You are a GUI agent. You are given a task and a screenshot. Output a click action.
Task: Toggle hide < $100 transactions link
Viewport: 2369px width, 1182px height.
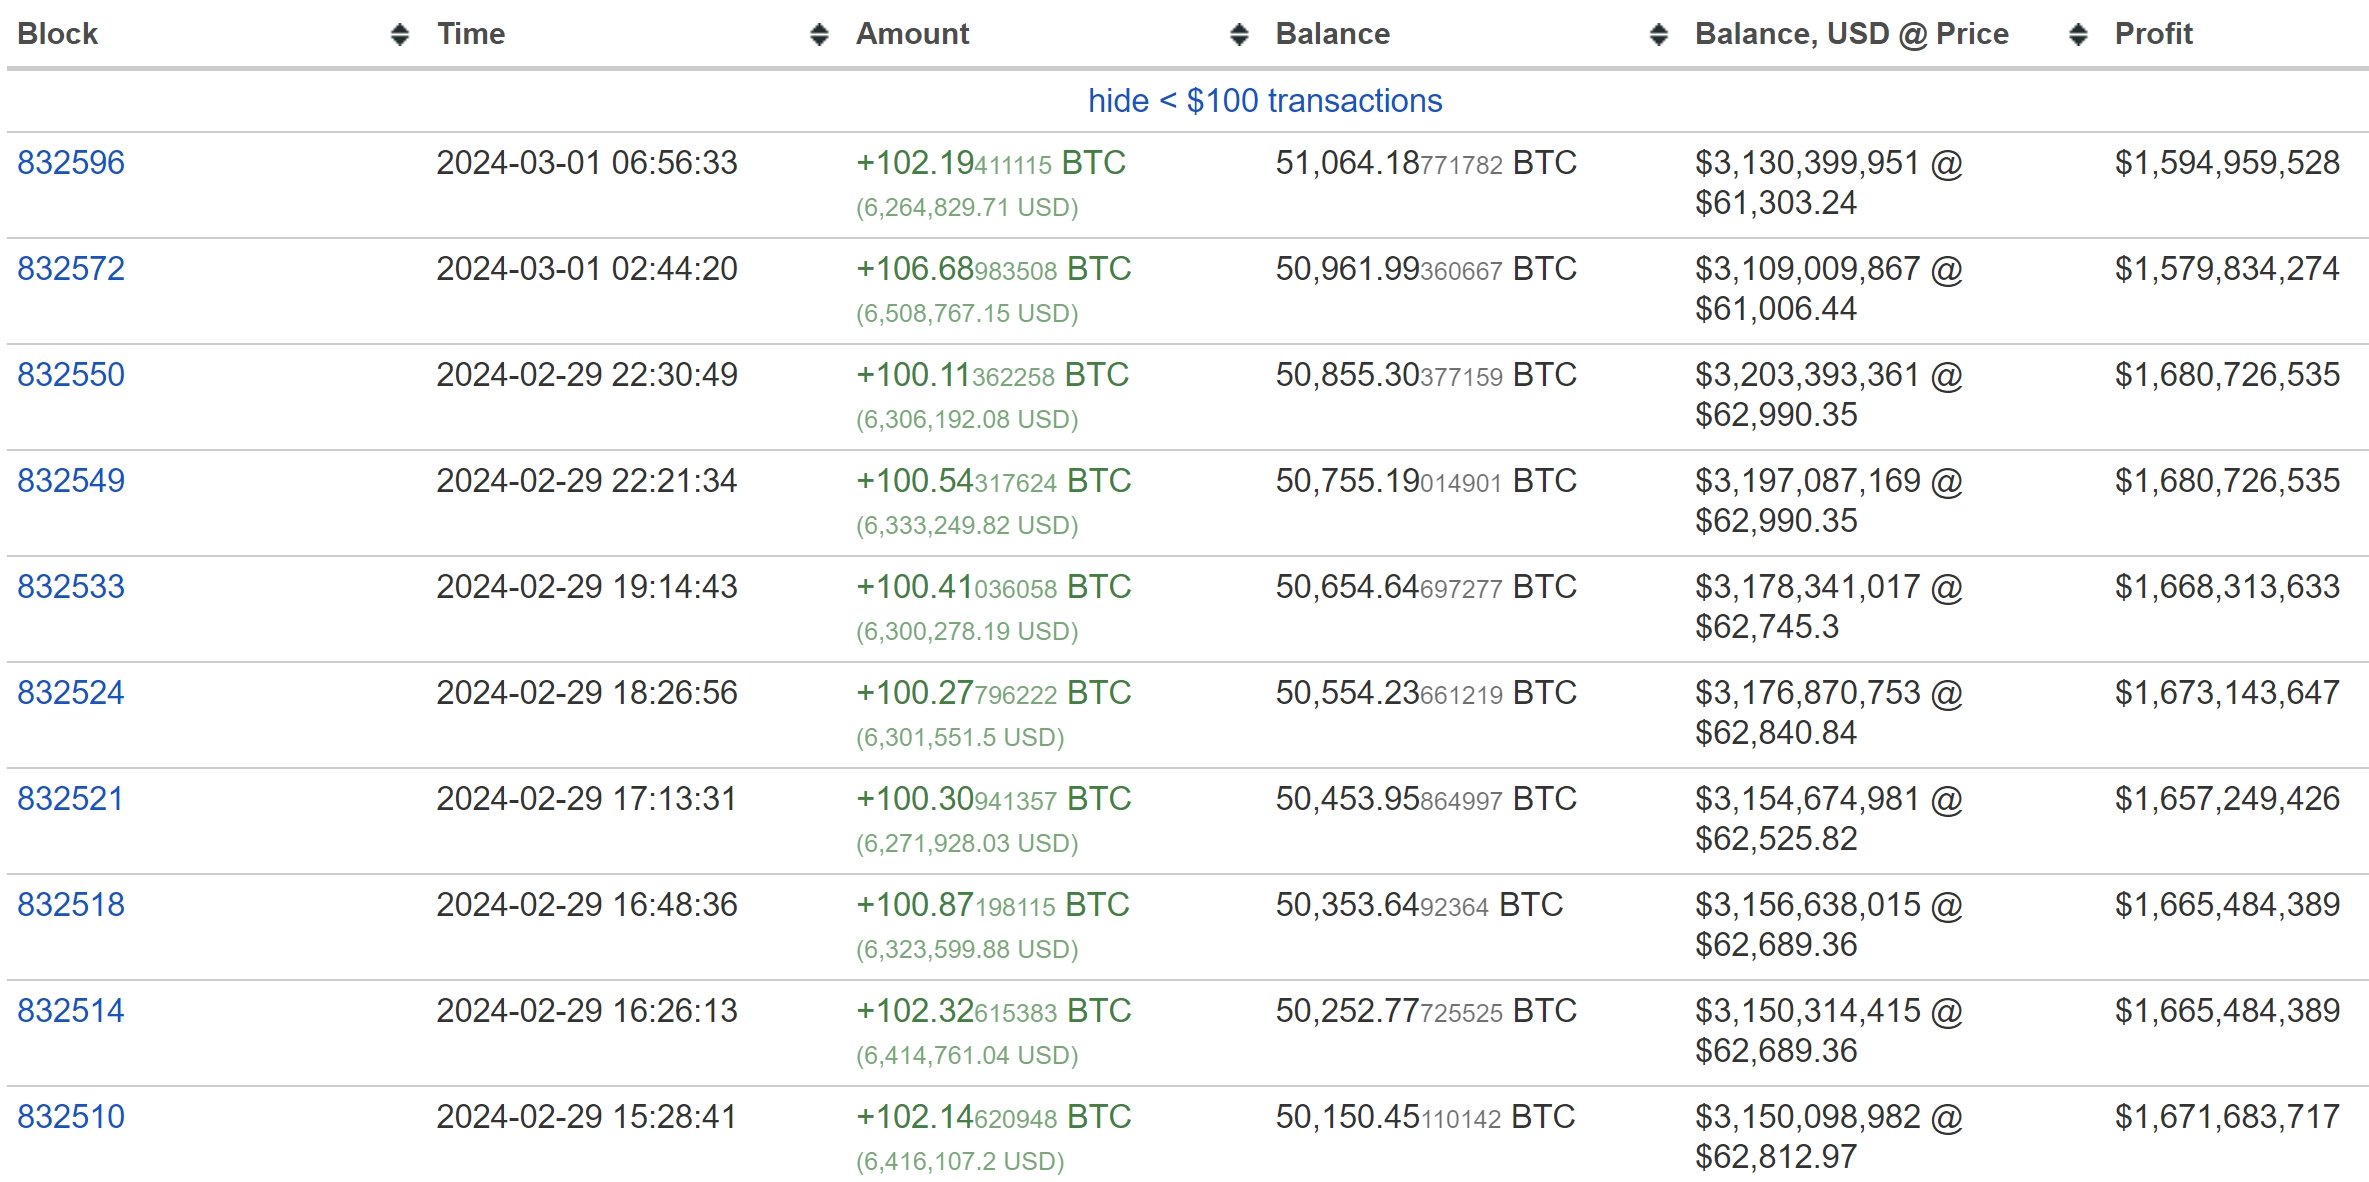1264,101
